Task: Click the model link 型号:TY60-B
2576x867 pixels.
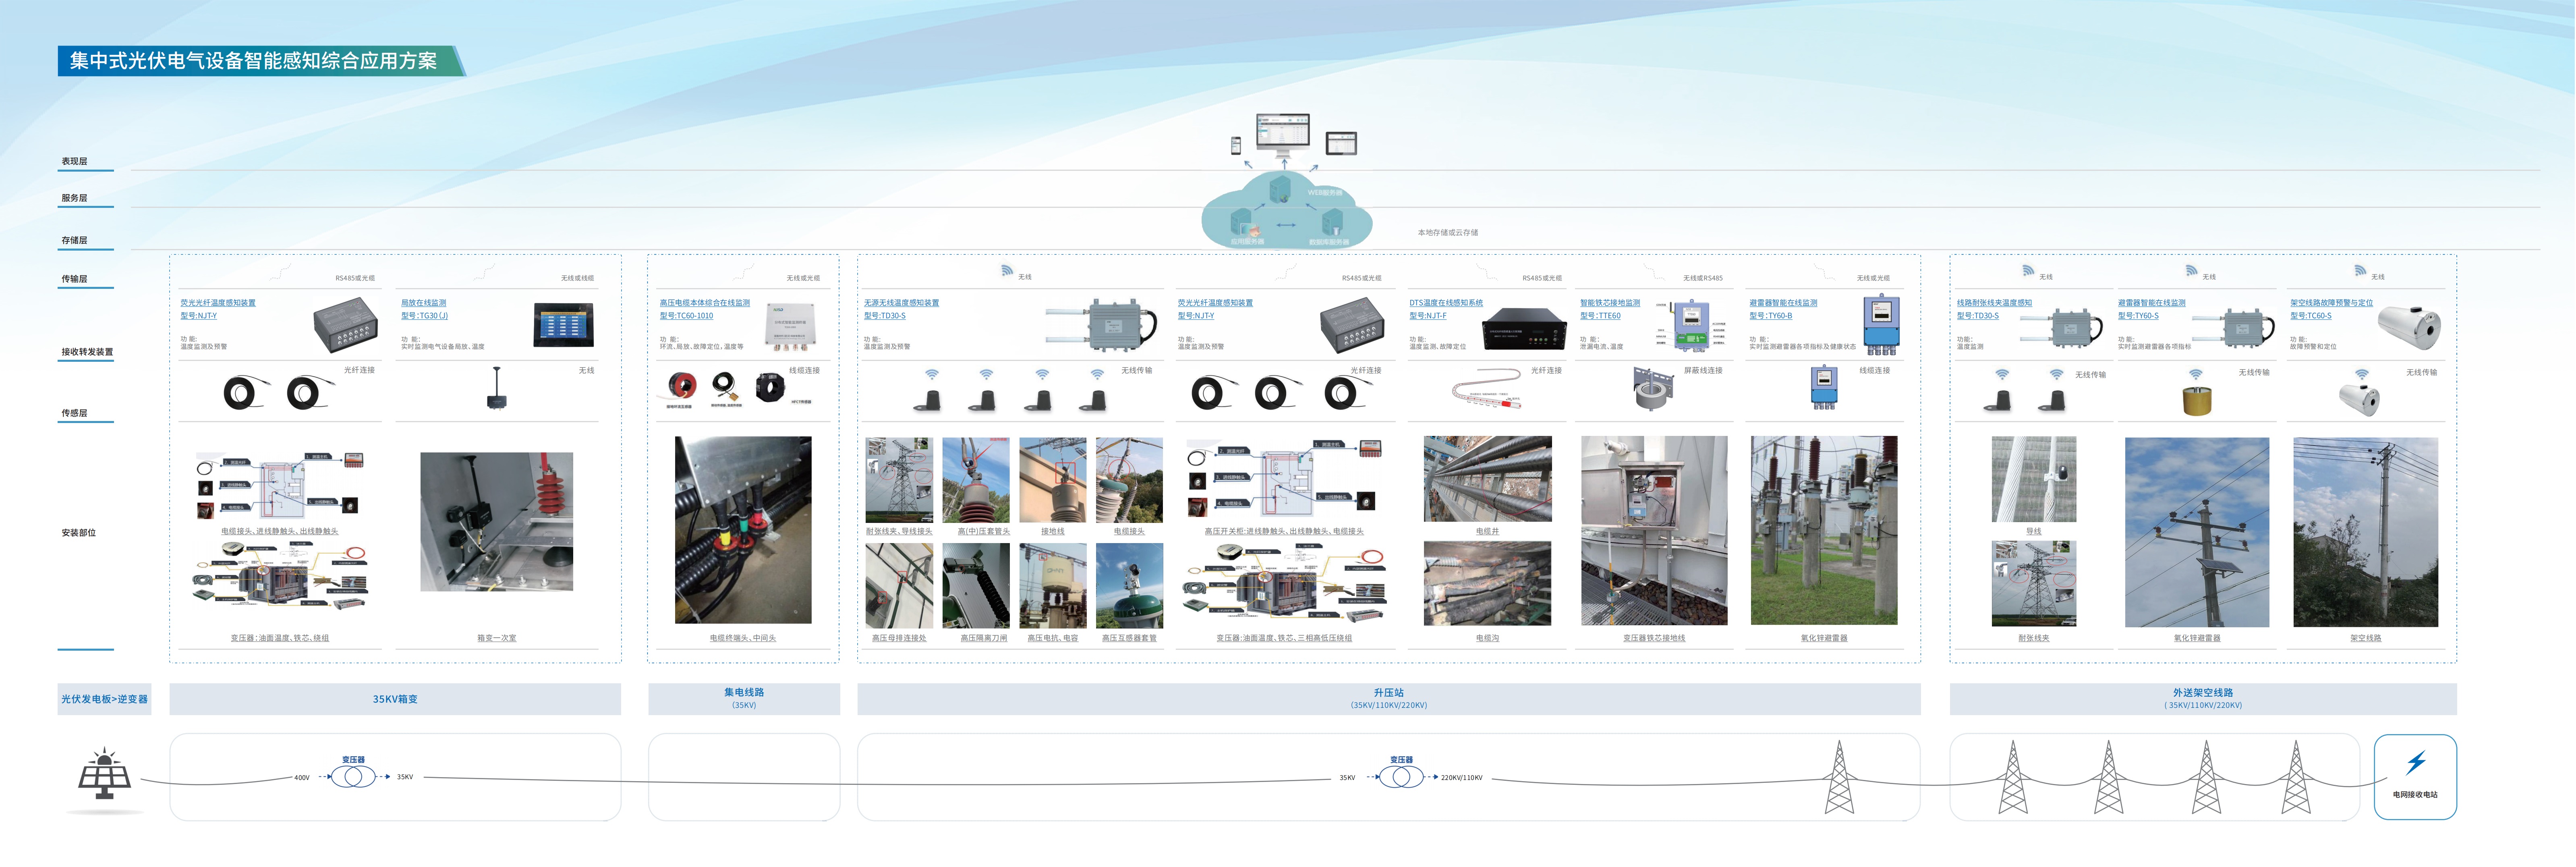Action: click(x=1771, y=316)
